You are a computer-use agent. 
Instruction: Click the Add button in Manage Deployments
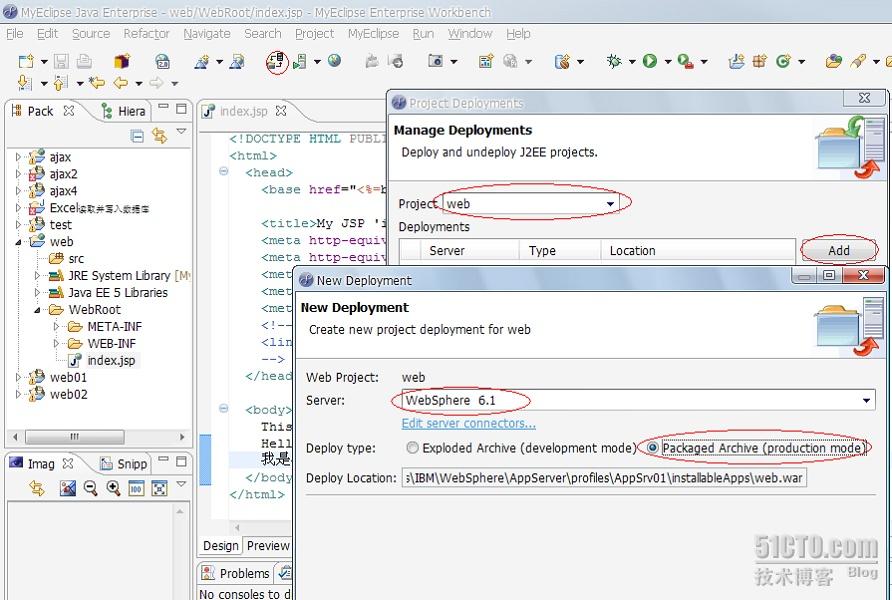pos(839,250)
